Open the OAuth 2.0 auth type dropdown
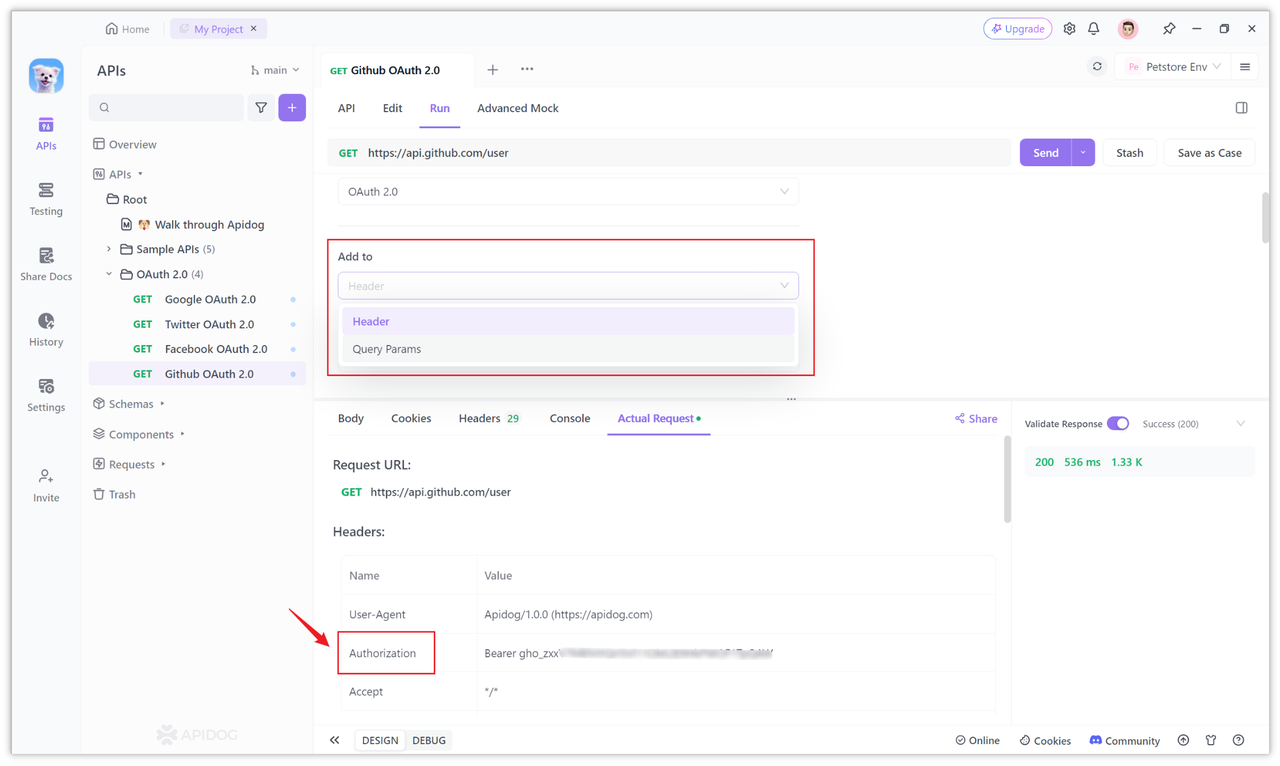1280x766 pixels. (x=568, y=192)
